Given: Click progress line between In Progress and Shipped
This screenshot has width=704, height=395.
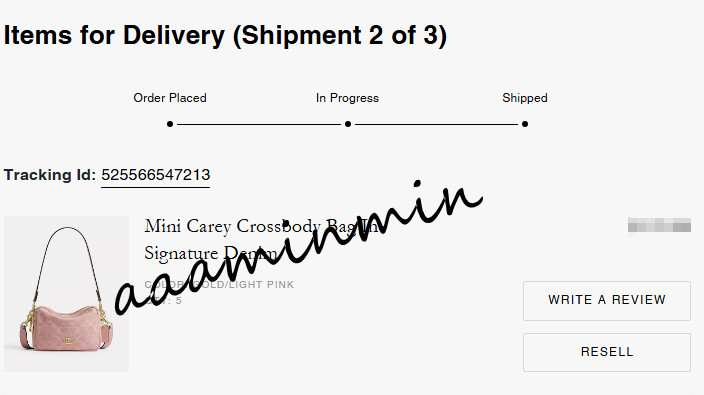Looking at the screenshot, I should click(x=436, y=124).
